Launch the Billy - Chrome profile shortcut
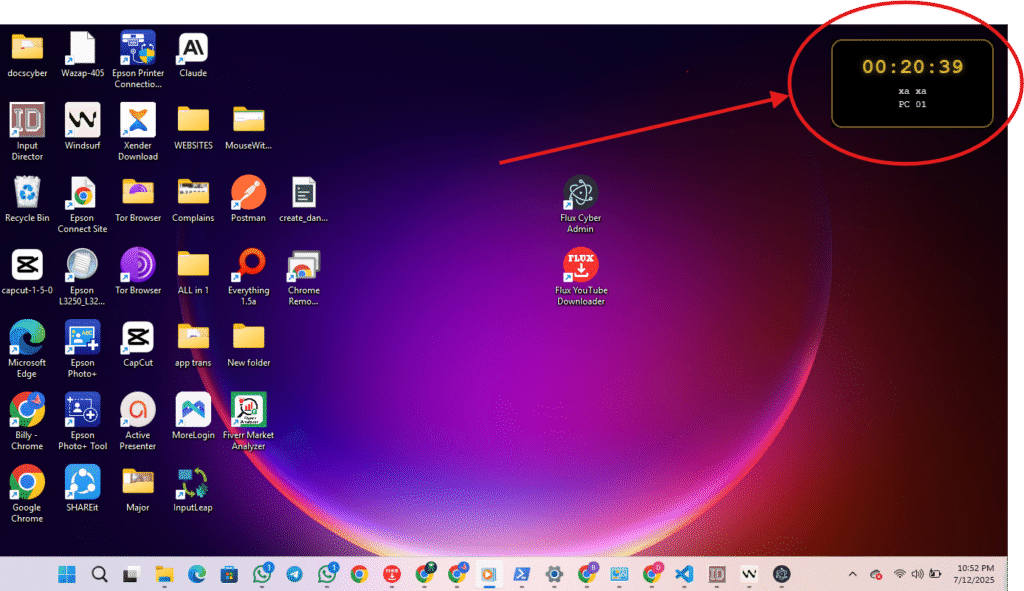The height and width of the screenshot is (591, 1024). (27, 410)
